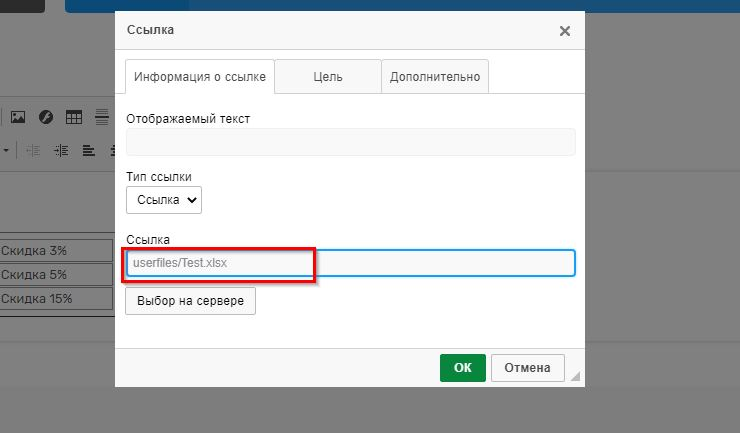Screen dimensions: 740x433
Task: Switch to the Цель tab
Action: (328, 77)
